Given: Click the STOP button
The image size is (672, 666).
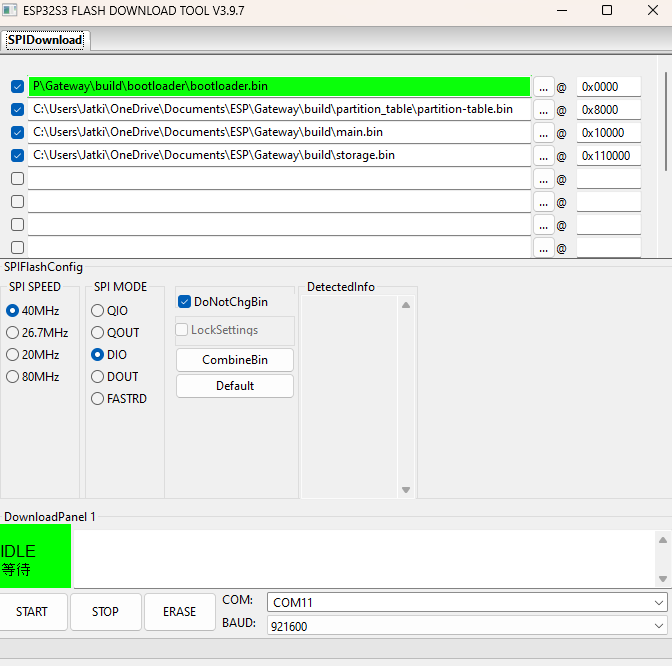Looking at the screenshot, I should 105,612.
